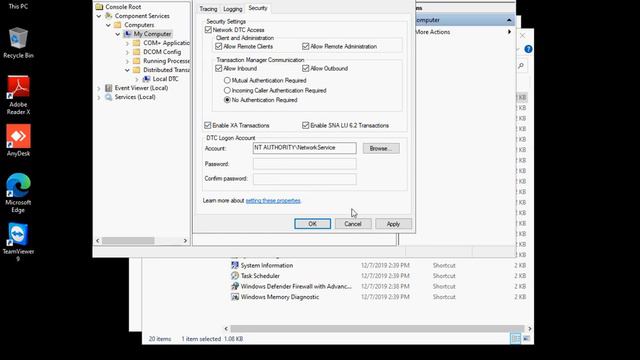Select the Running Processes folder
The height and width of the screenshot is (360, 640).
pos(162,61)
